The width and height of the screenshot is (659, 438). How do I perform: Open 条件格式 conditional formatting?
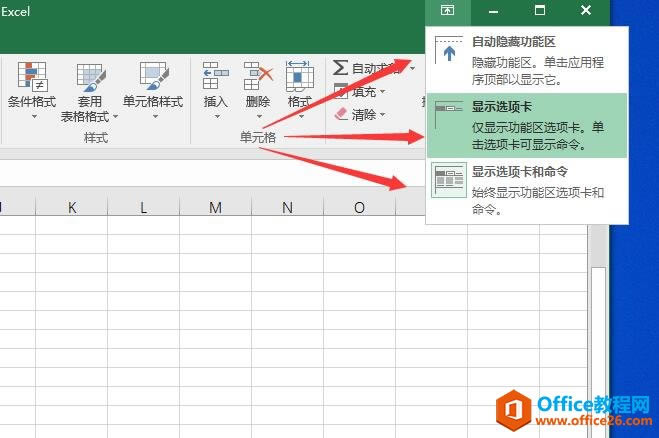pyautogui.click(x=32, y=90)
